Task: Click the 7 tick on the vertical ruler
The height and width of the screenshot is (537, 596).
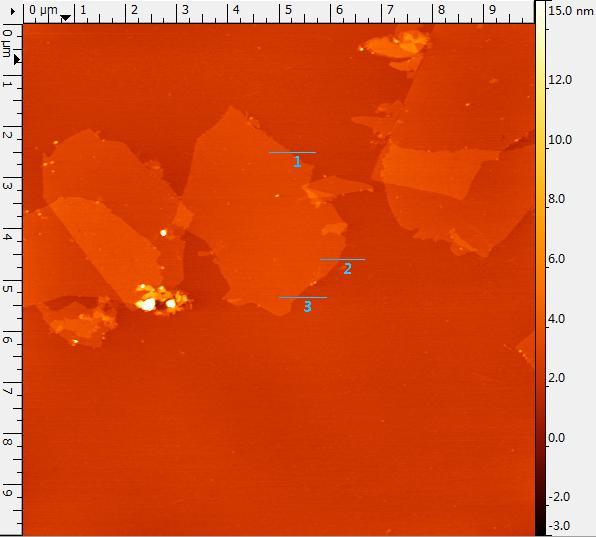Action: click(8, 391)
